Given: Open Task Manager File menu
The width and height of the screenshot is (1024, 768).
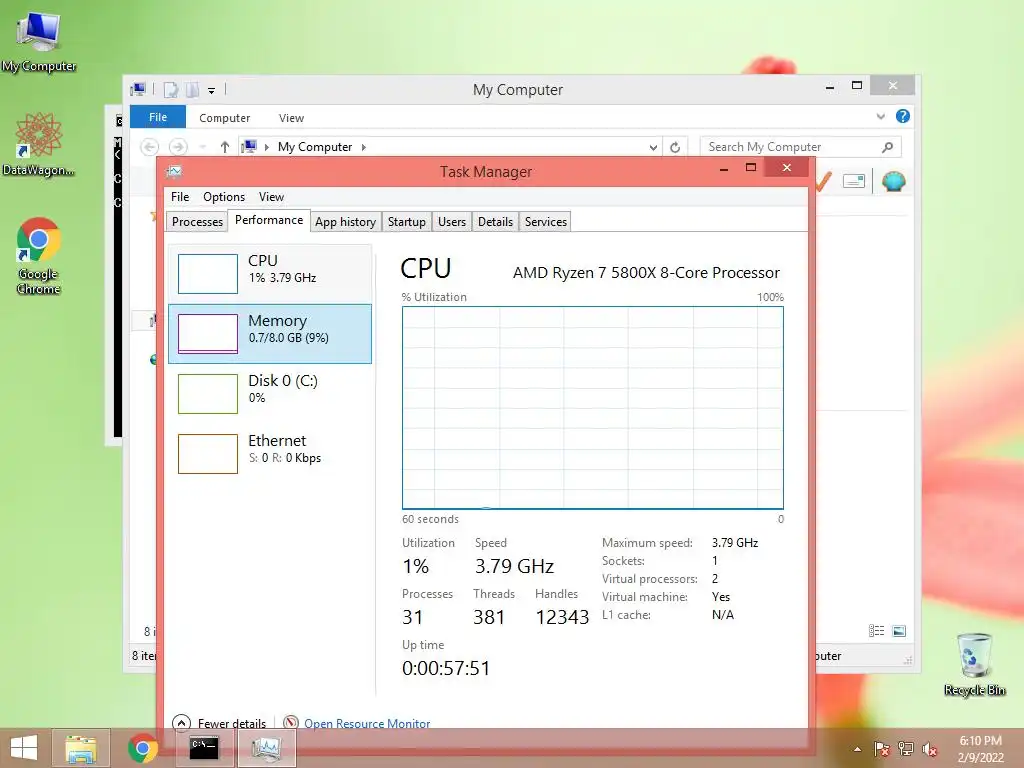Looking at the screenshot, I should click(180, 197).
